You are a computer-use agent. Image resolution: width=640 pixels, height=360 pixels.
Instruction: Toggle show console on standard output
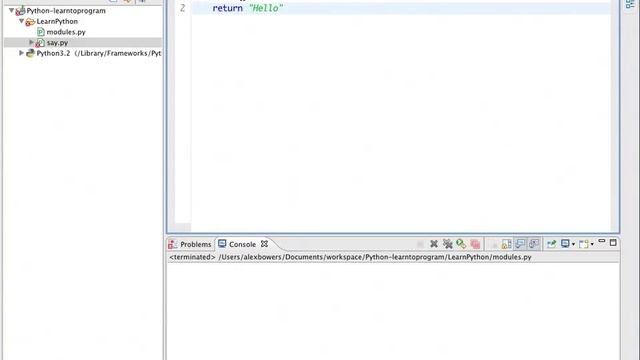tap(520, 244)
